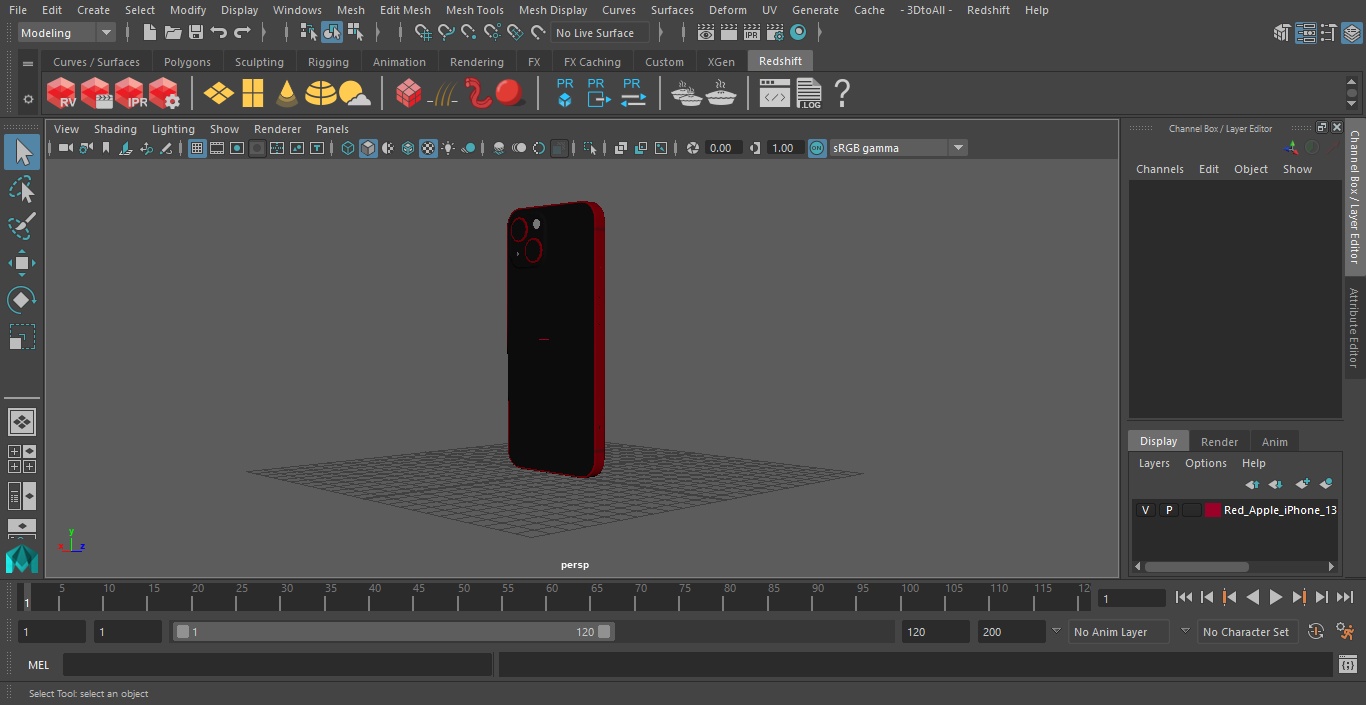Screen dimensions: 1366x705
Task: Click the red layer color swatch
Action: point(1213,510)
